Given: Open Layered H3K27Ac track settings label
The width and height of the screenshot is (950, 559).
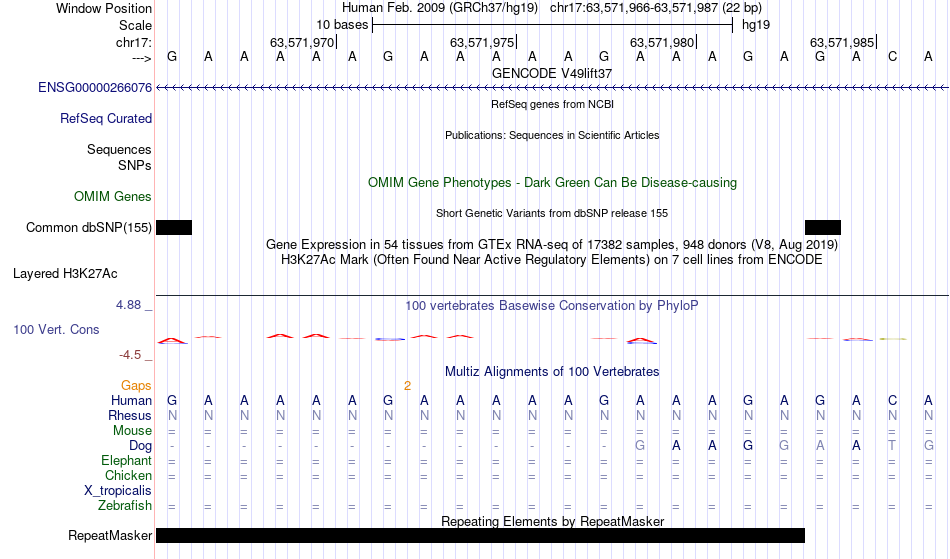Looking at the screenshot, I should coord(65,274).
